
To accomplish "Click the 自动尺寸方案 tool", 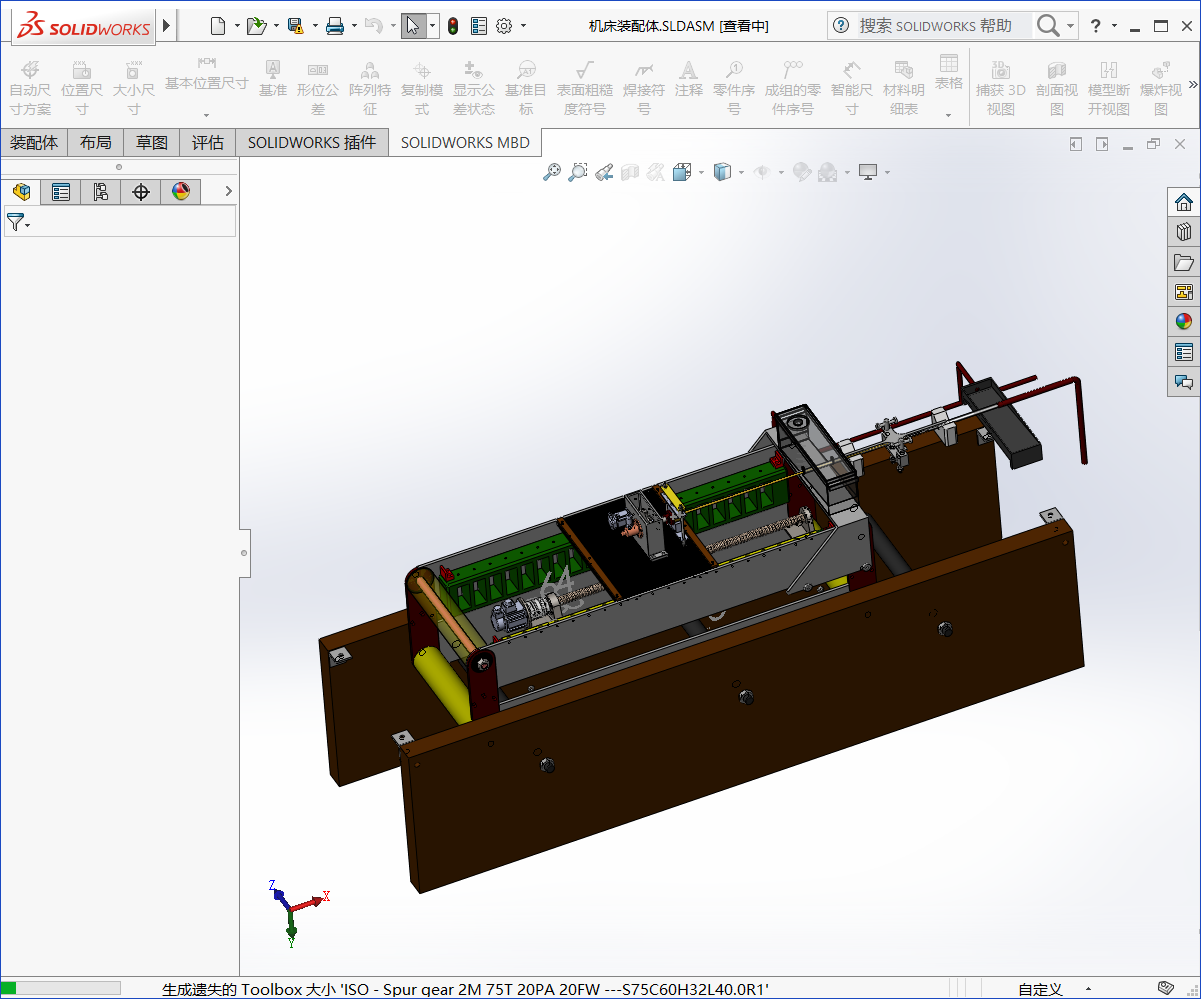I will [30, 88].
